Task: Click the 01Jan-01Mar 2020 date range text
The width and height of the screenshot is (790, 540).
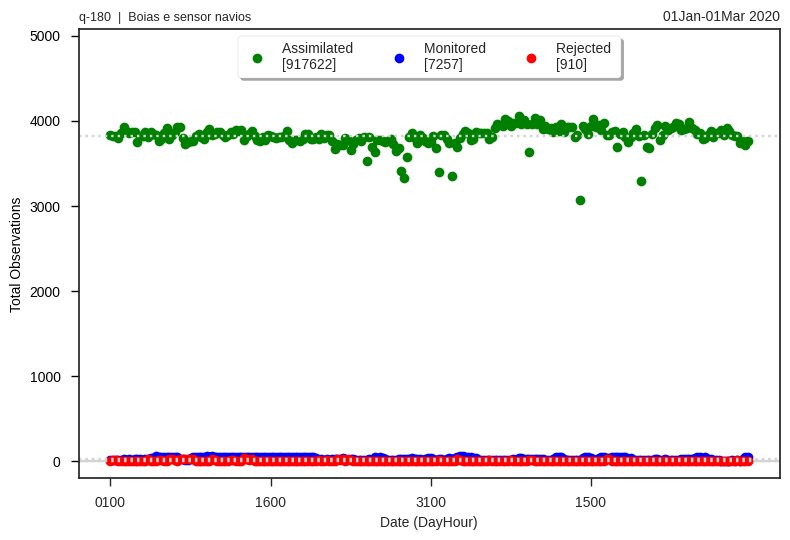Action: tap(721, 16)
